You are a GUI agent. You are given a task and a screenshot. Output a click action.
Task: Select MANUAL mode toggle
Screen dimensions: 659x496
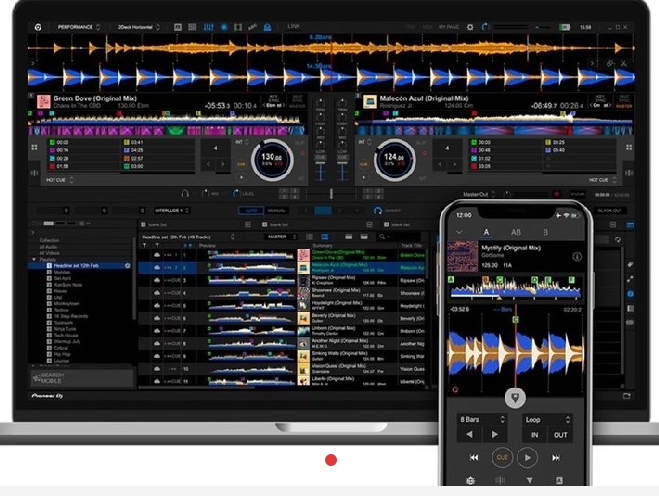point(277,210)
